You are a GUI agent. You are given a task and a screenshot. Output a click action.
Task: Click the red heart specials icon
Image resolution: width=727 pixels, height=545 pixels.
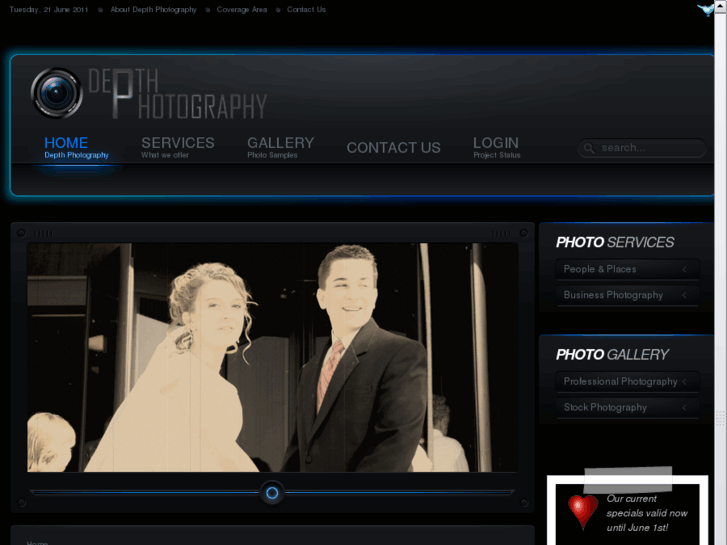tap(583, 512)
